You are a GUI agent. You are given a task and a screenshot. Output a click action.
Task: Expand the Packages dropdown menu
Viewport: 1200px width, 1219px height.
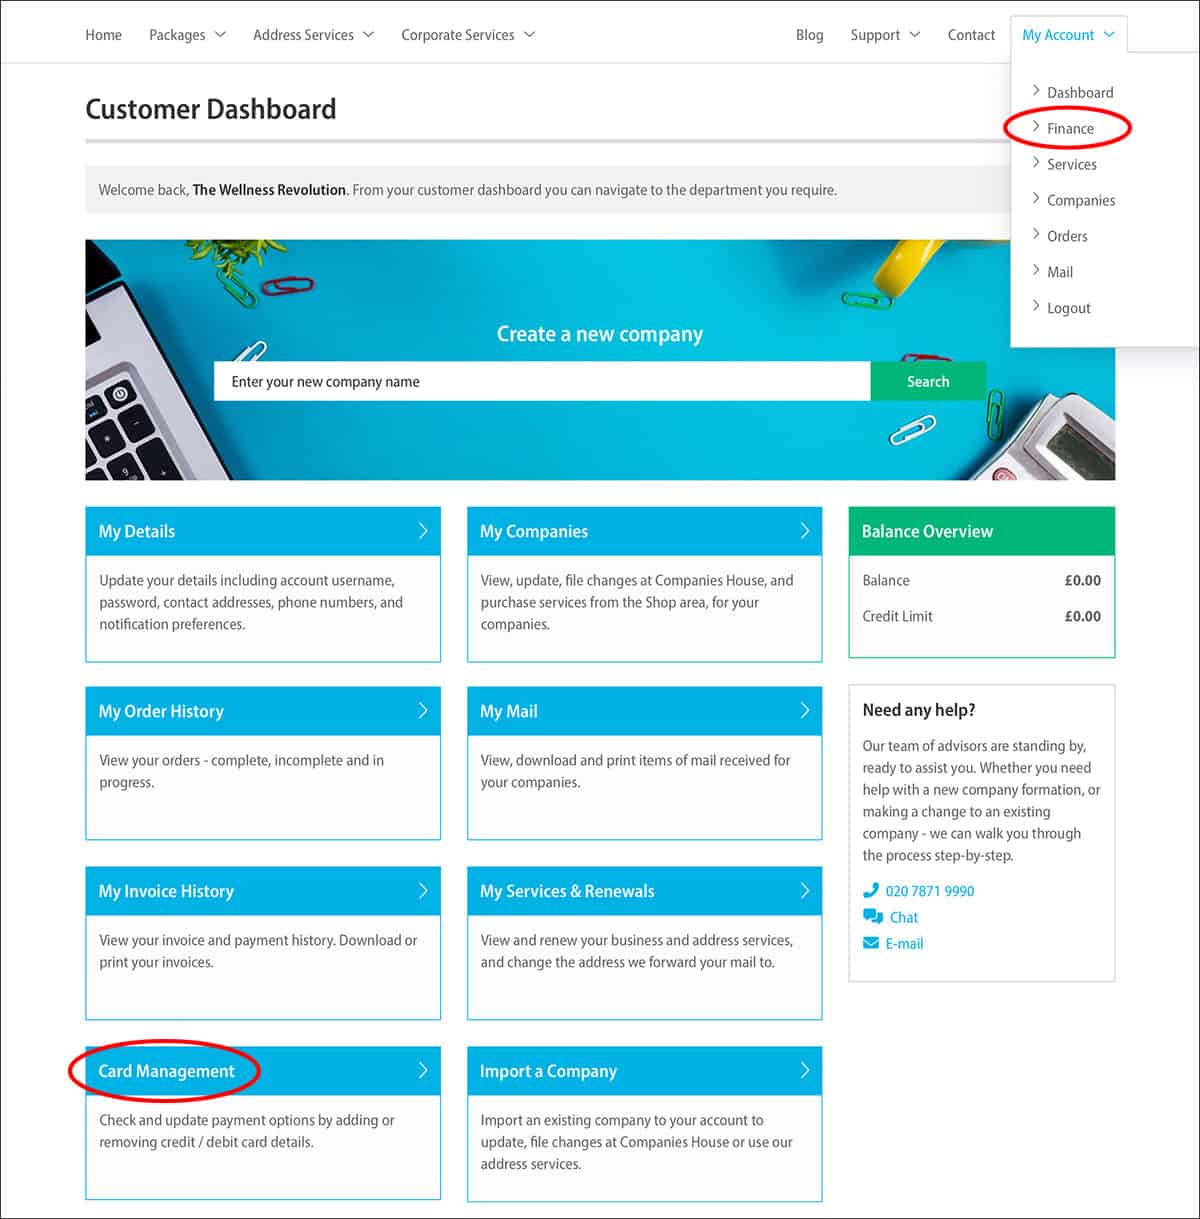[187, 35]
